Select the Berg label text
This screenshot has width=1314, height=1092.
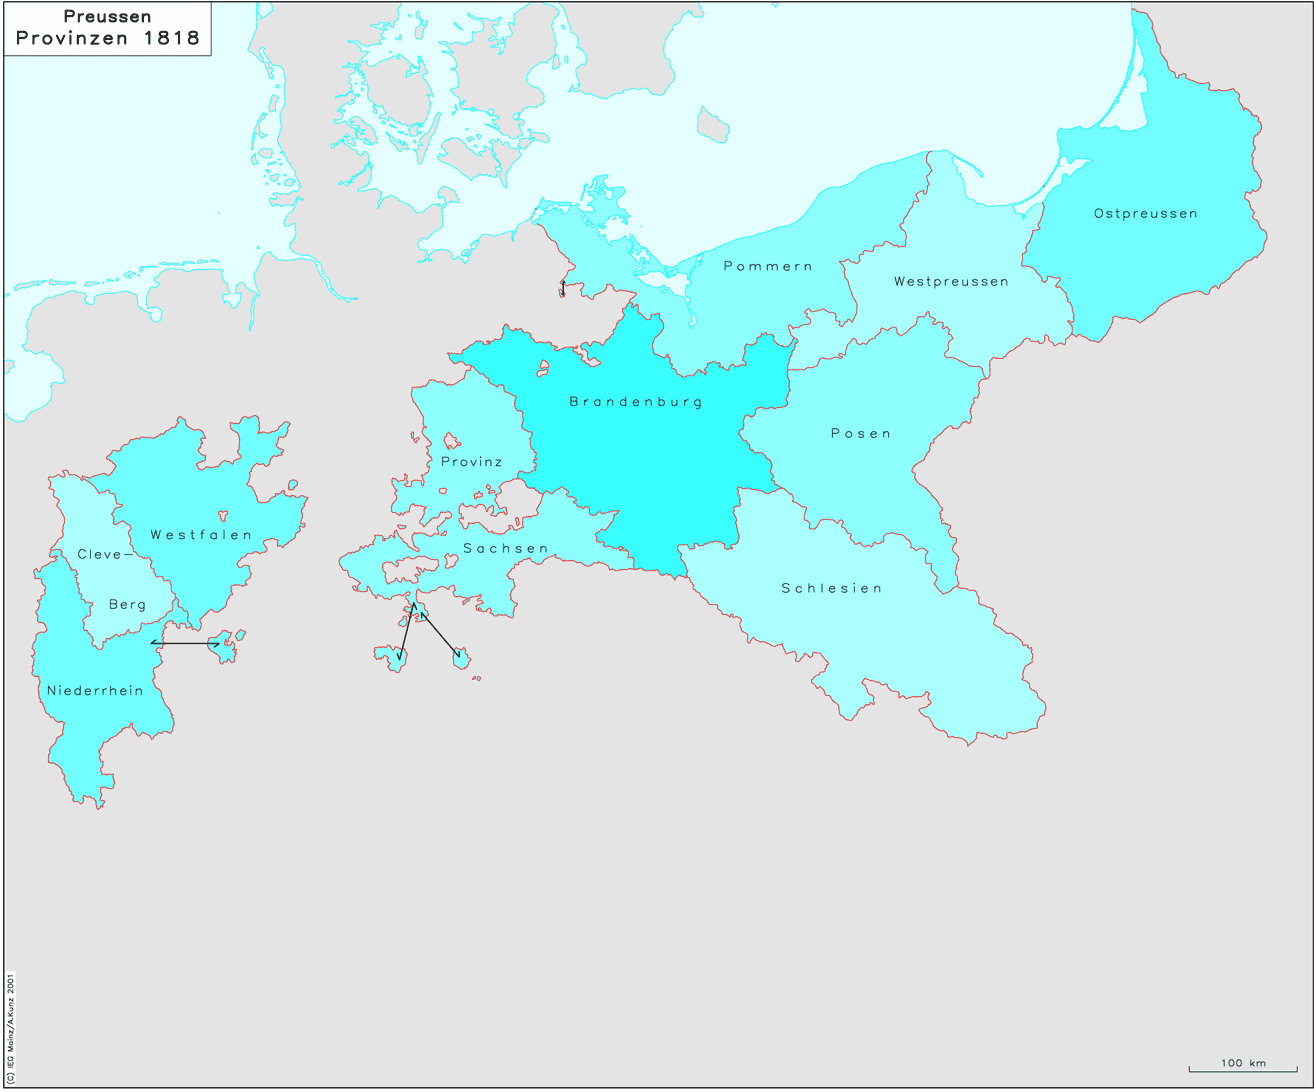127,605
